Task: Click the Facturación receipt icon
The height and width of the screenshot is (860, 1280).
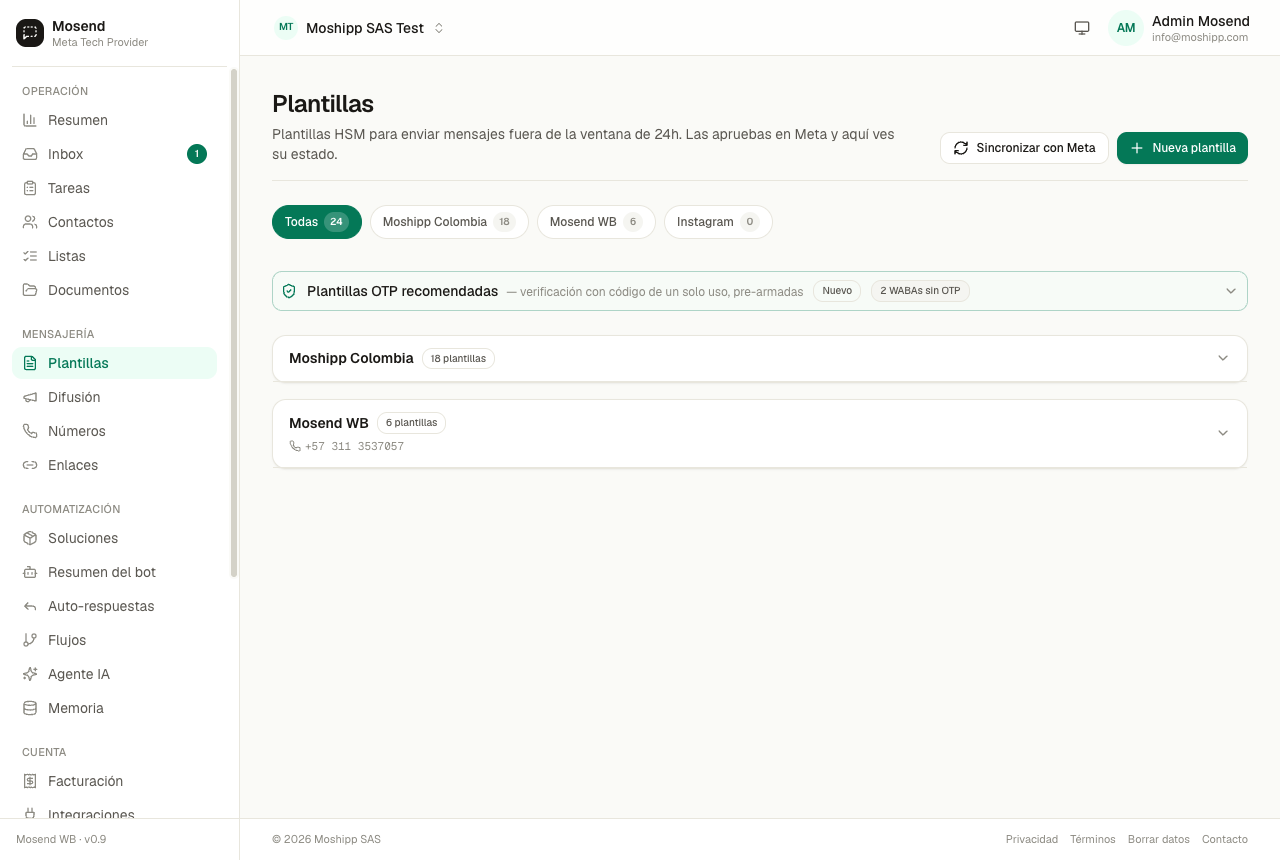Action: (x=30, y=781)
